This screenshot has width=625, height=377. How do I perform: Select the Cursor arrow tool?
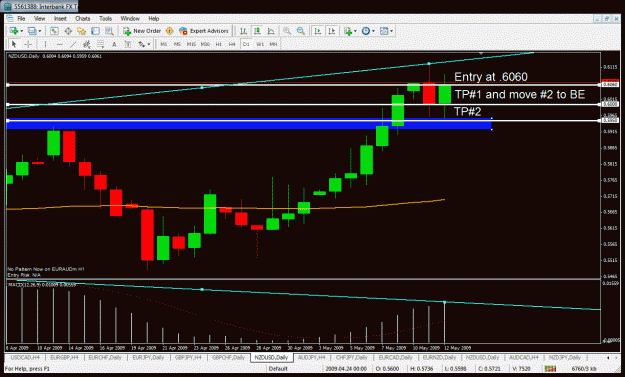click(14, 44)
